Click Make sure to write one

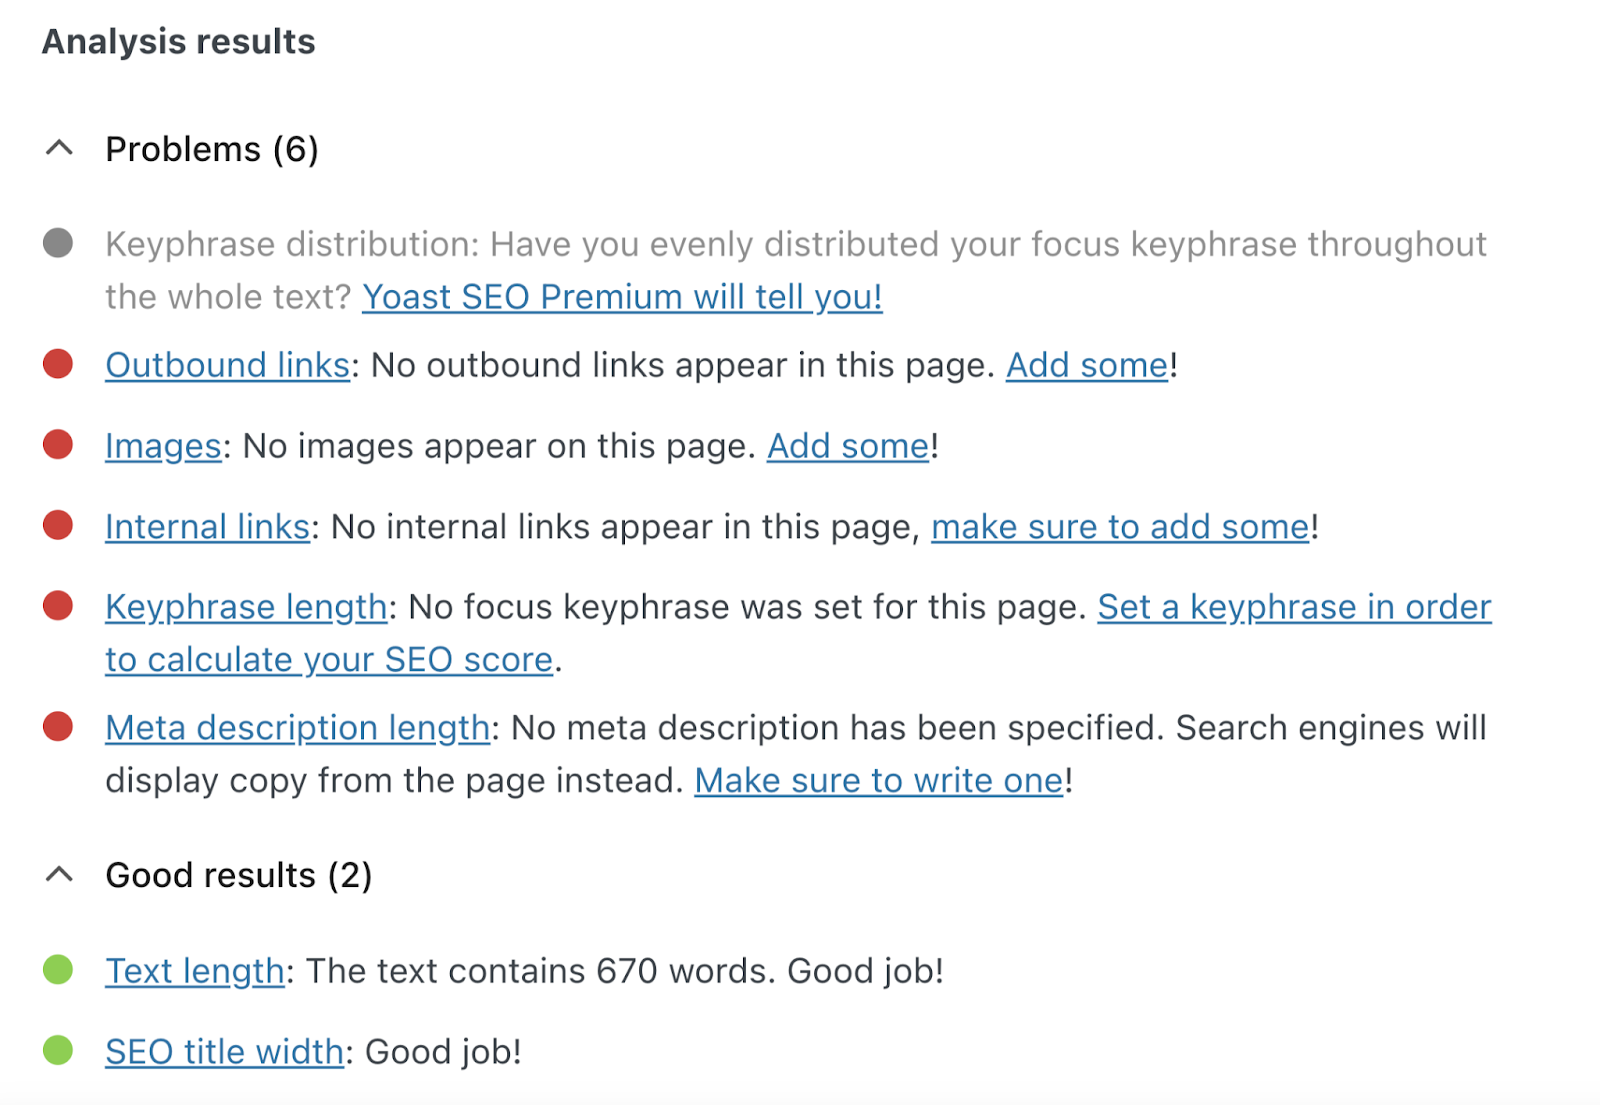pyautogui.click(x=877, y=779)
